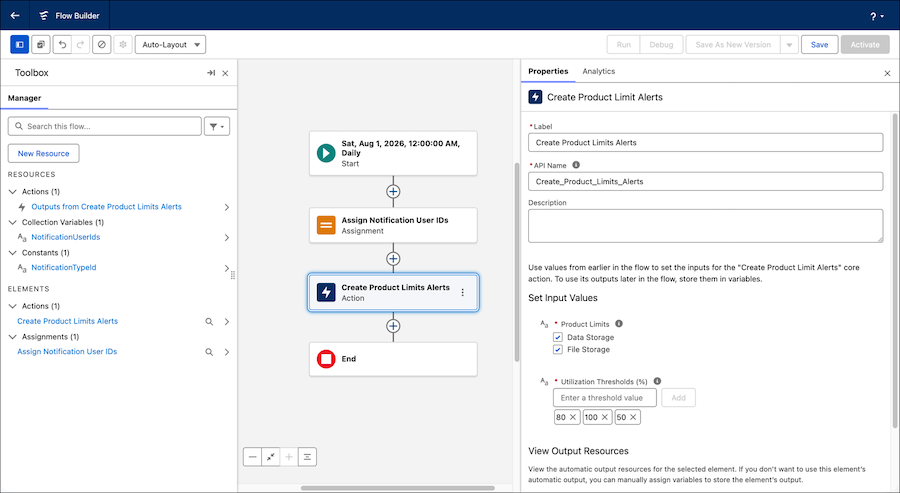Switch to the Analytics tab
The height and width of the screenshot is (493, 900).
[x=599, y=71]
